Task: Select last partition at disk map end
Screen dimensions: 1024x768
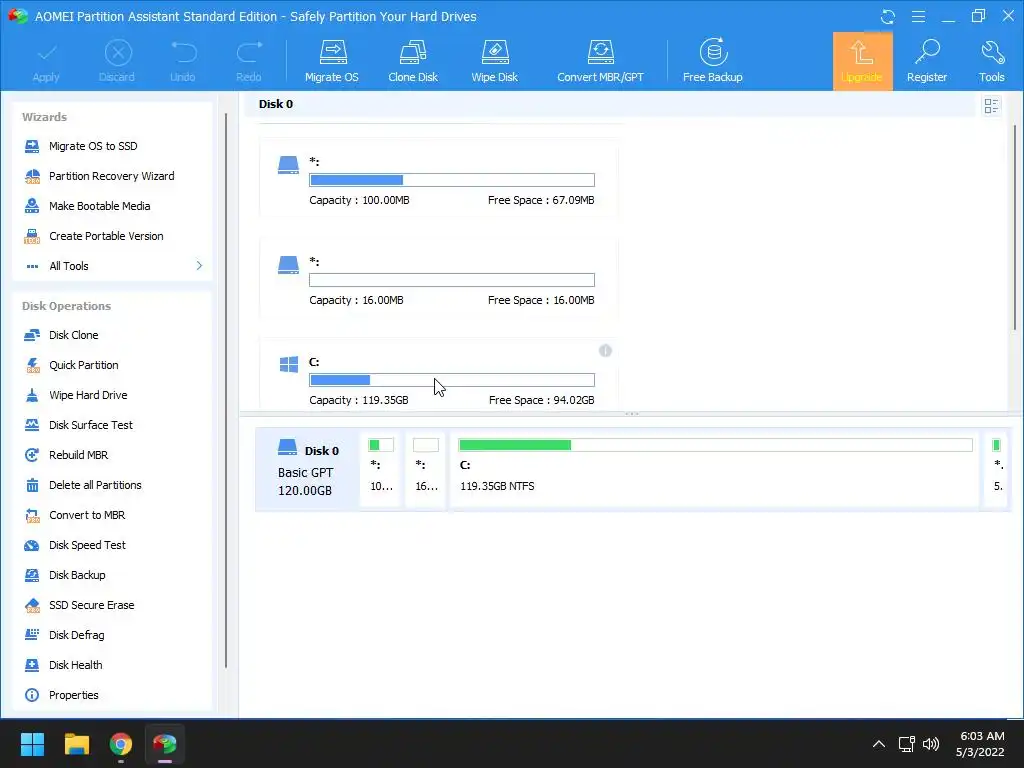Action: (x=997, y=470)
